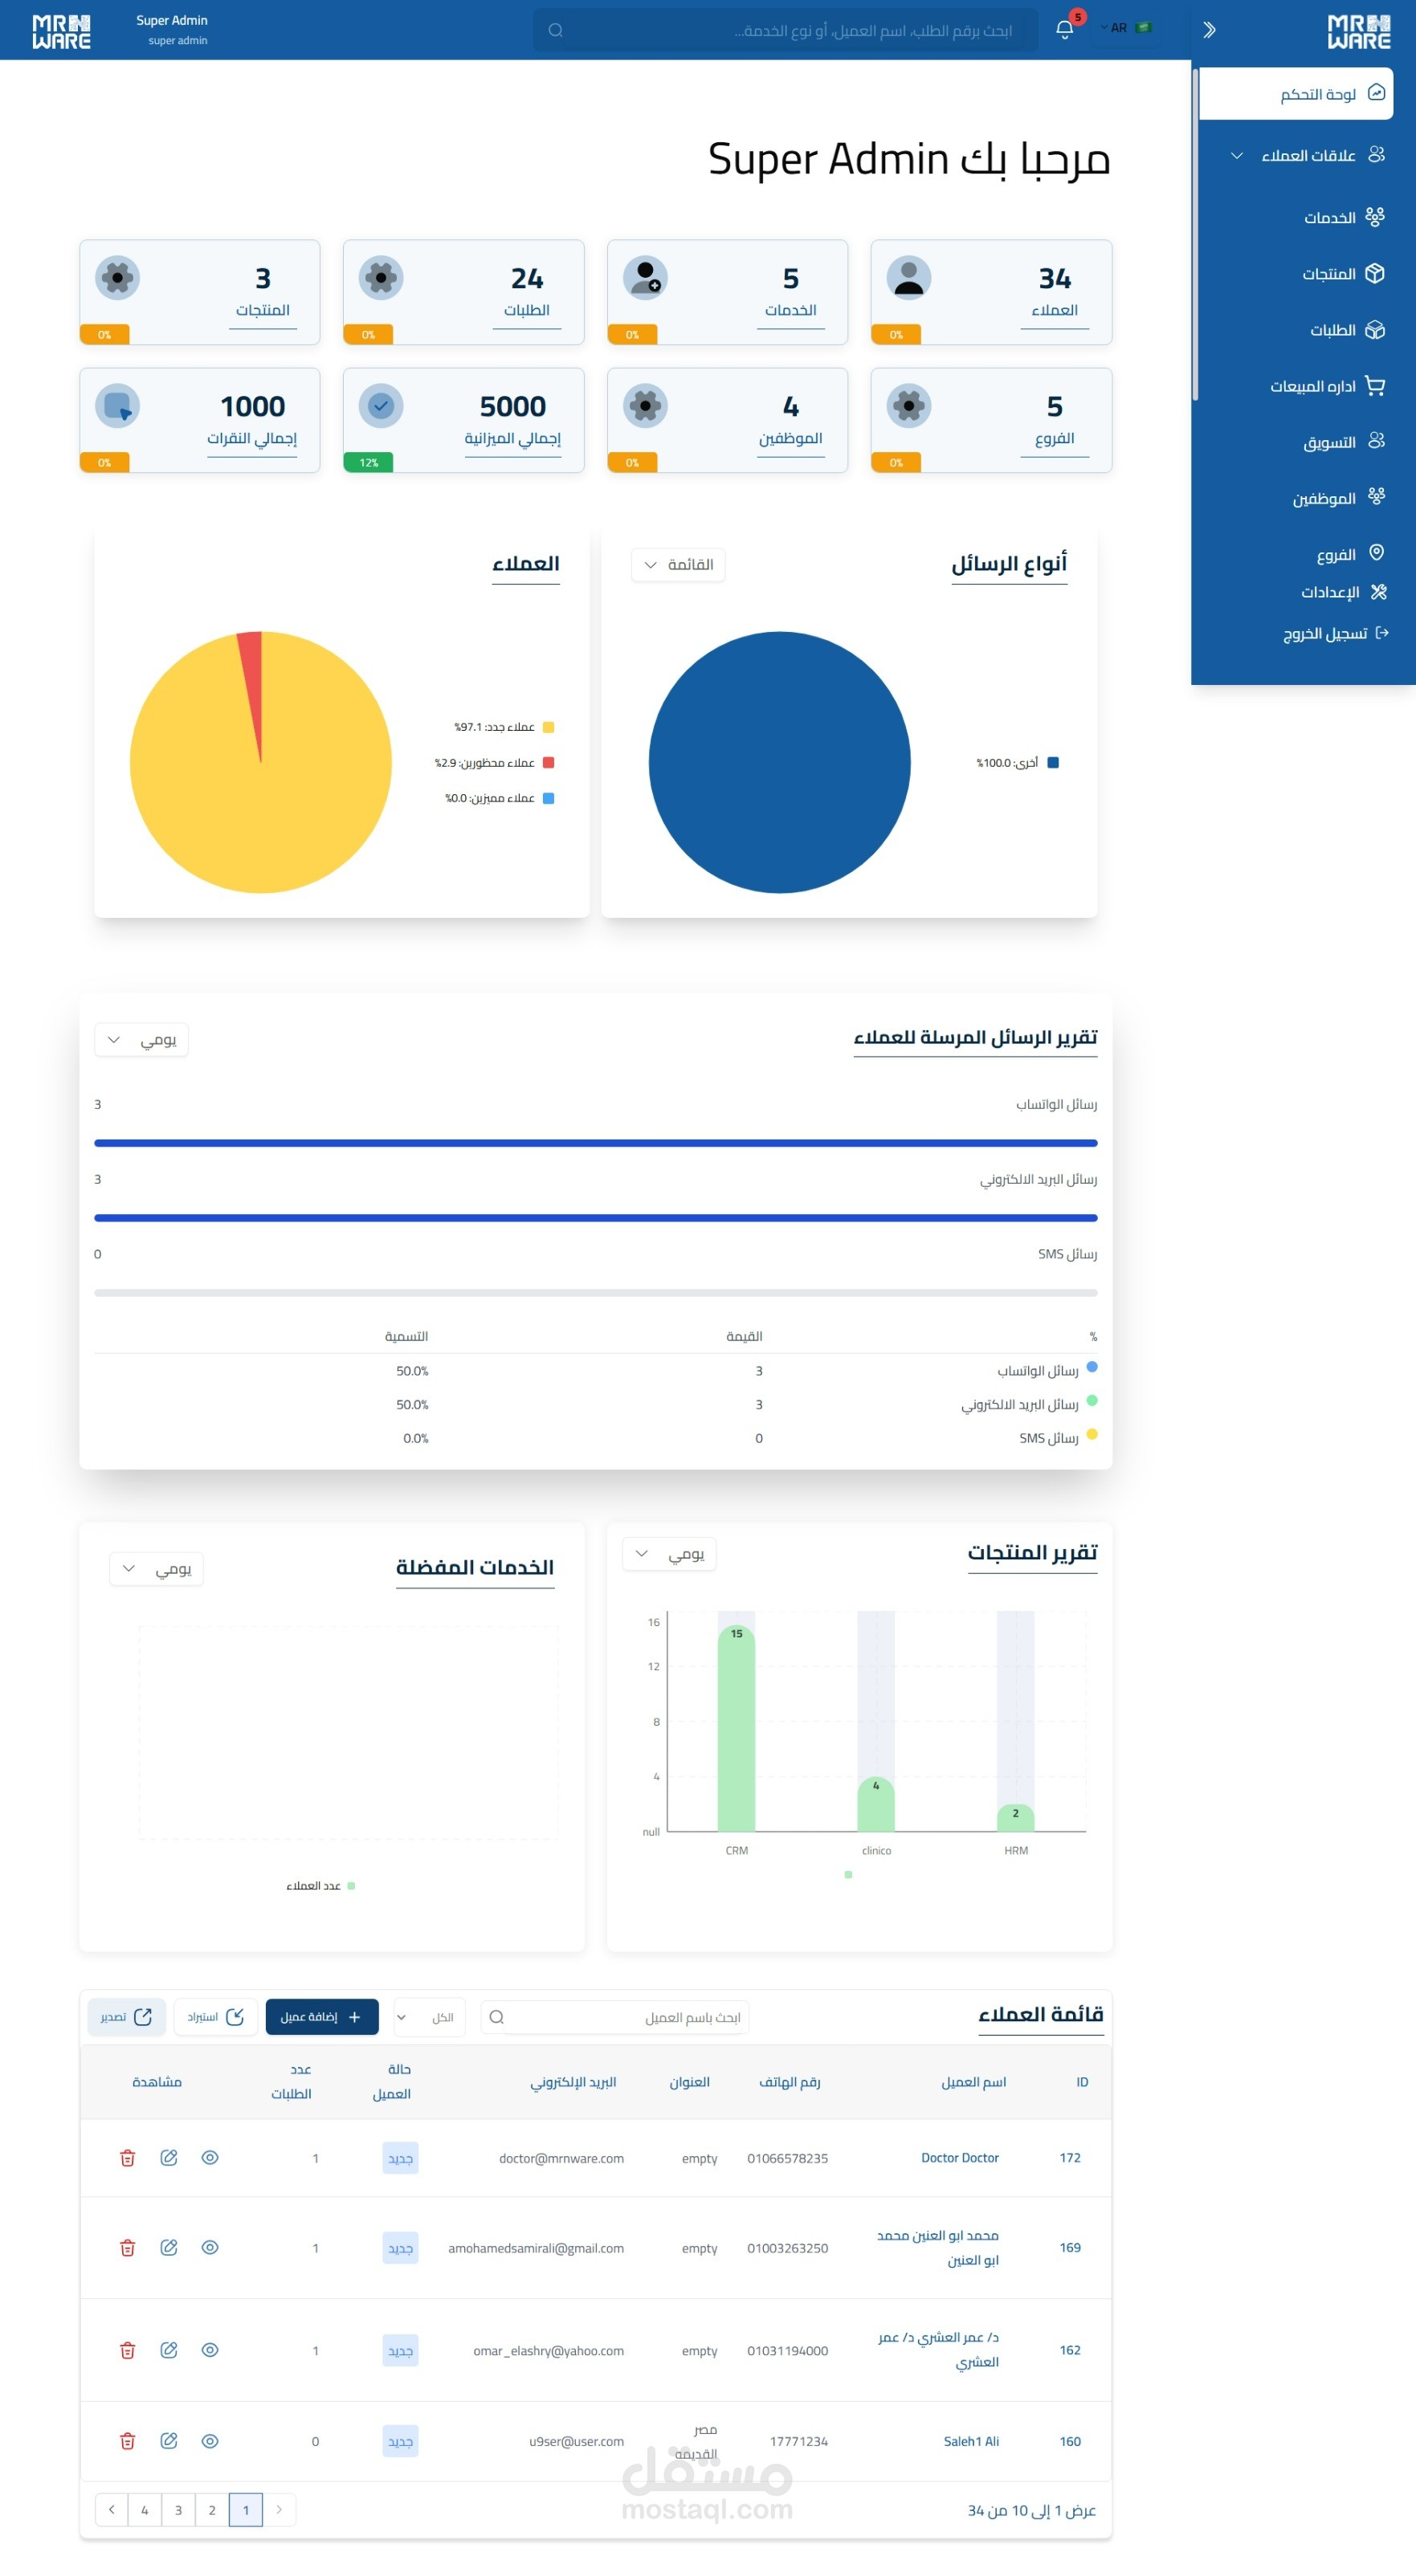Open the 'التسويق' sidebar item
1416x2576 pixels.
[1344, 442]
